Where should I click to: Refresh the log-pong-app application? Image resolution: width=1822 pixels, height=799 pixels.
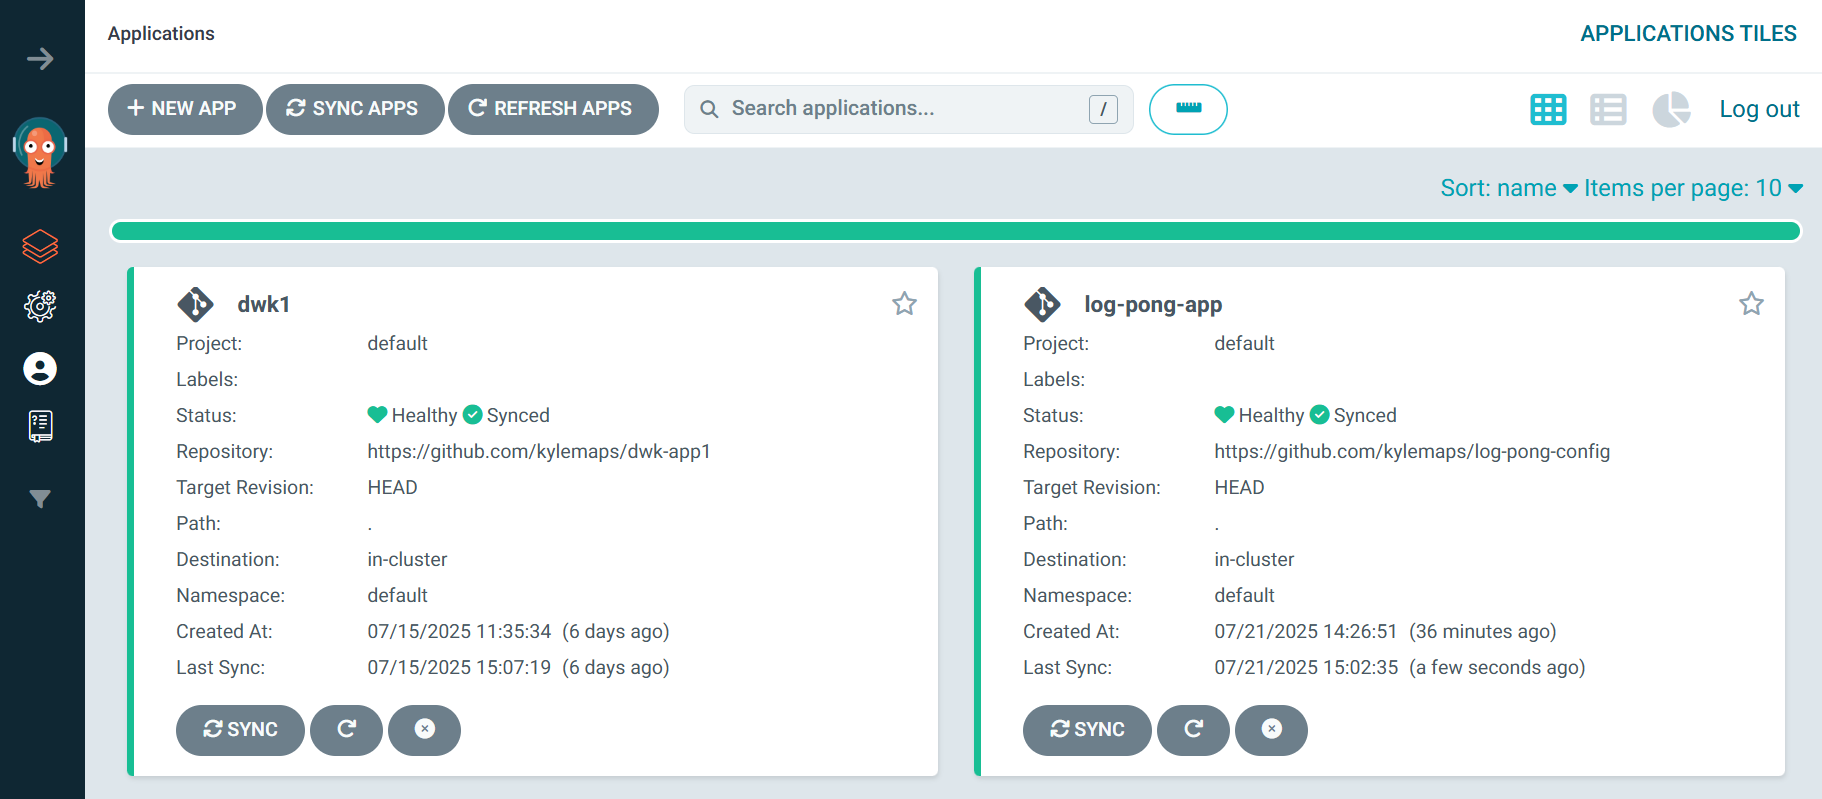[x=1193, y=730]
